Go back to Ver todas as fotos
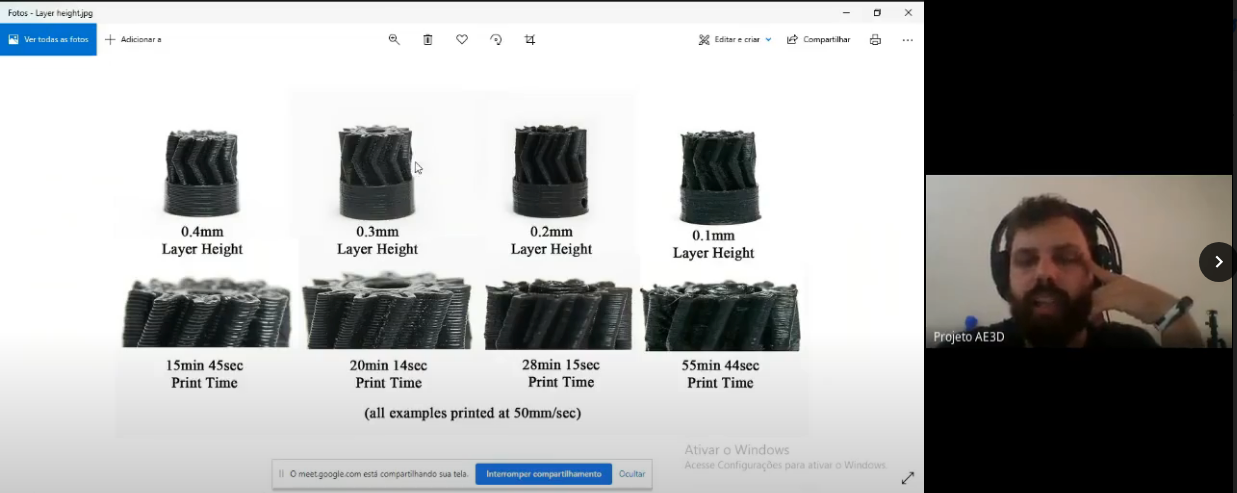The width and height of the screenshot is (1237, 493). (48, 39)
